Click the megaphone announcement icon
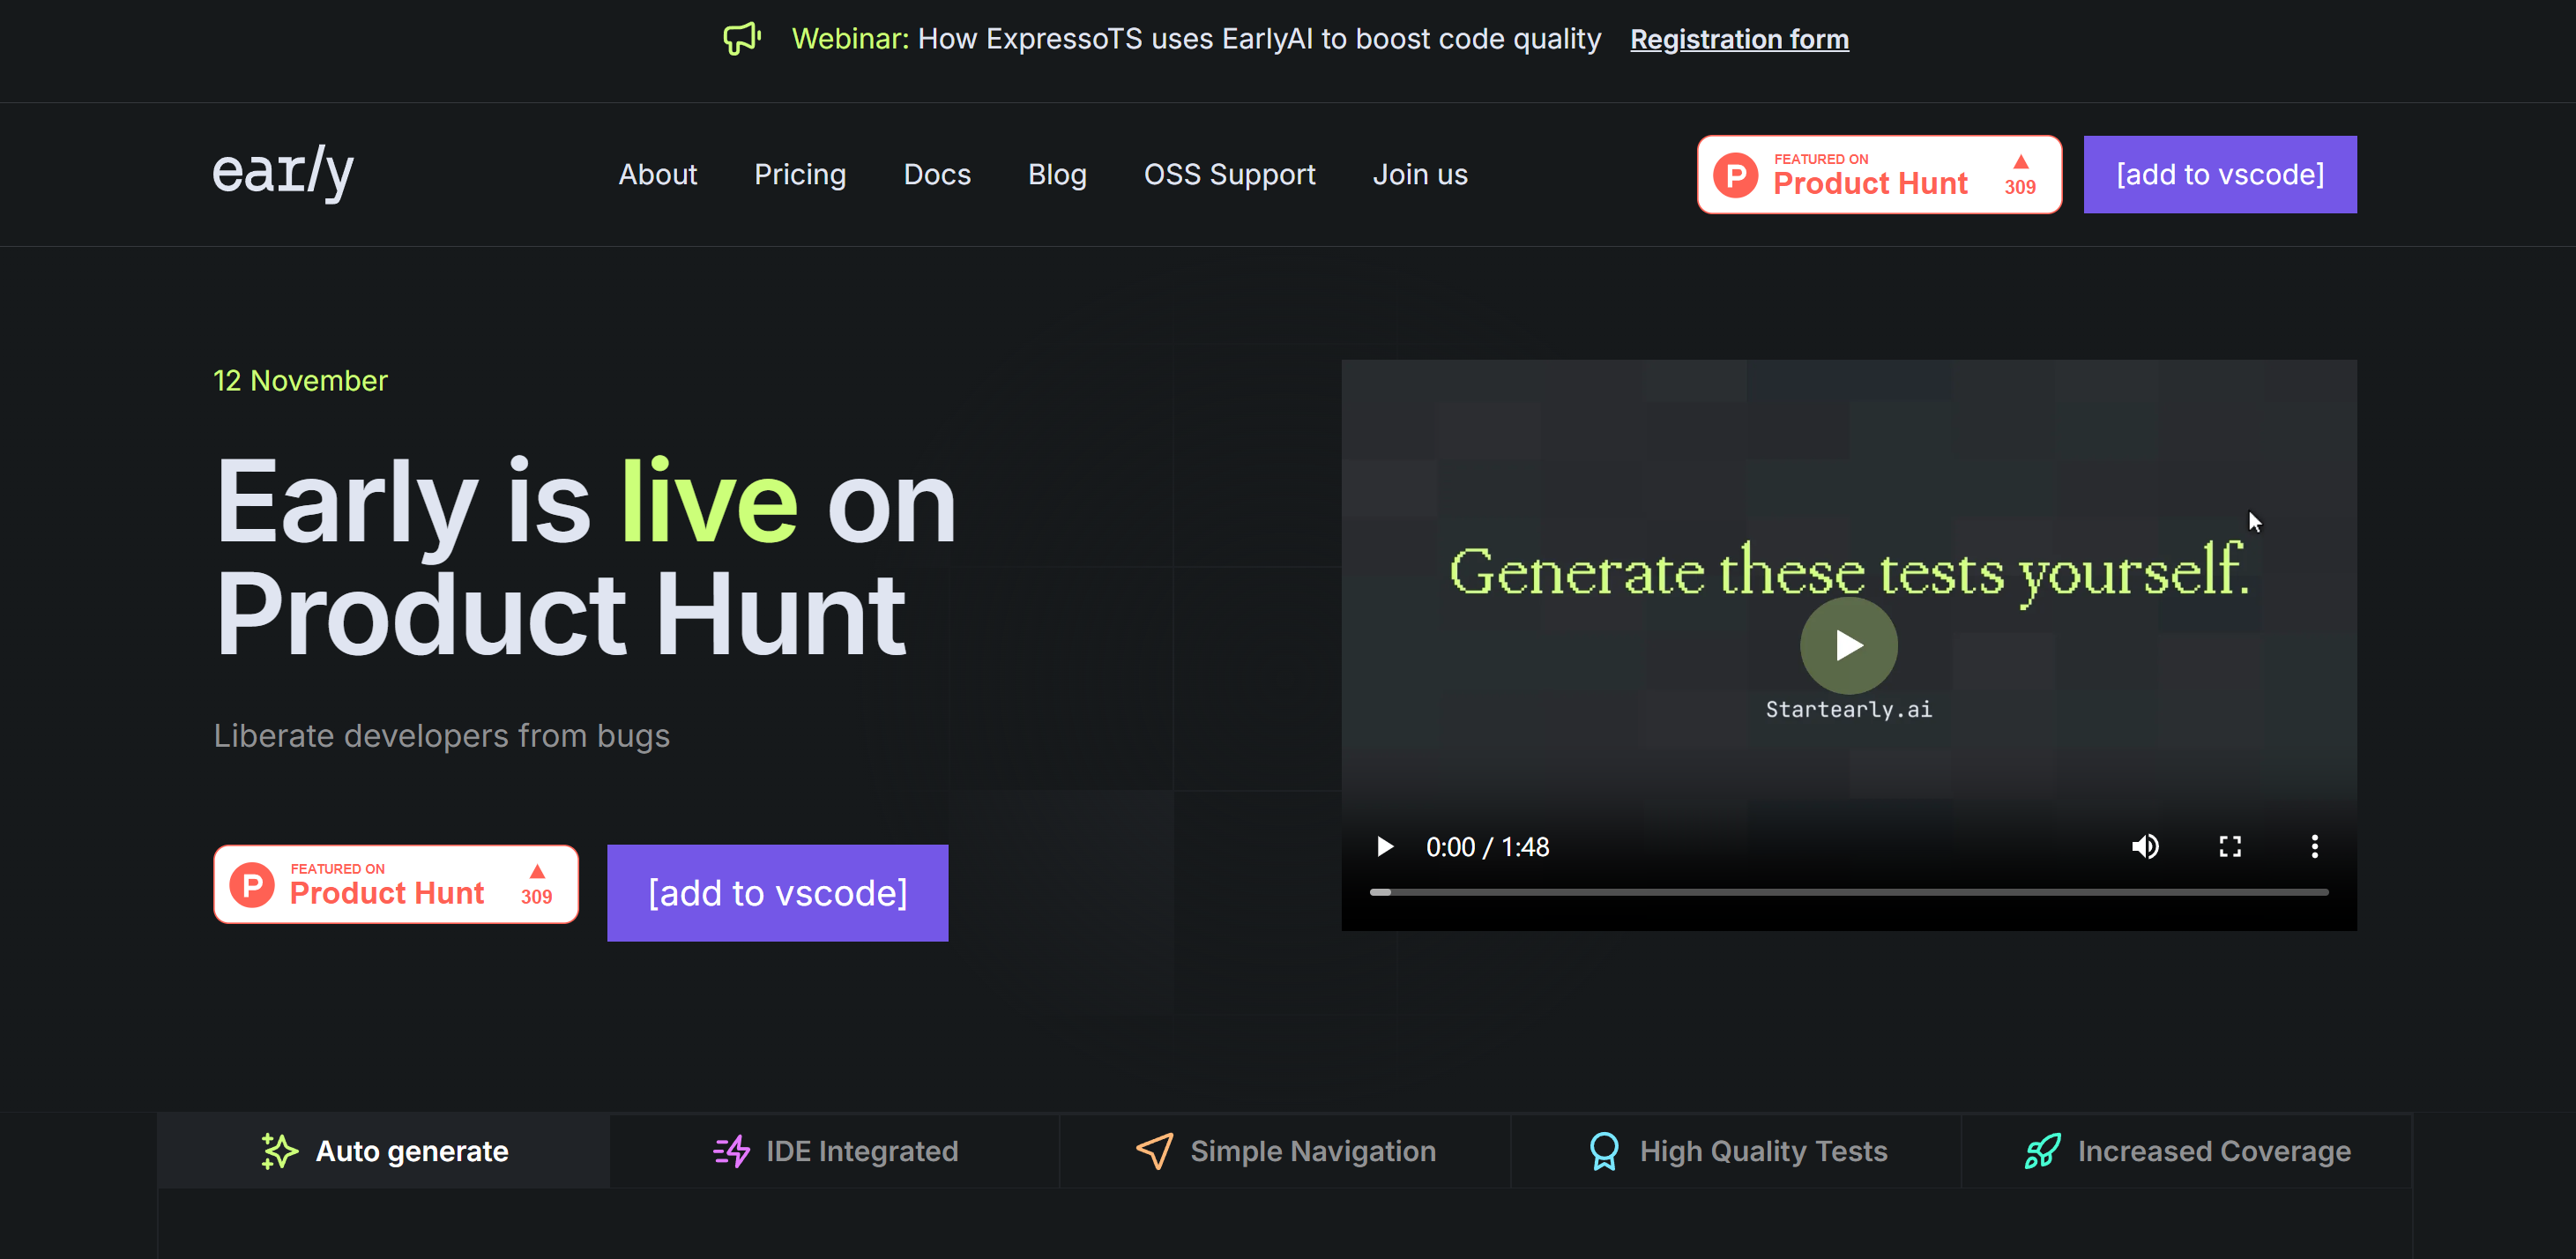 pyautogui.click(x=742, y=39)
